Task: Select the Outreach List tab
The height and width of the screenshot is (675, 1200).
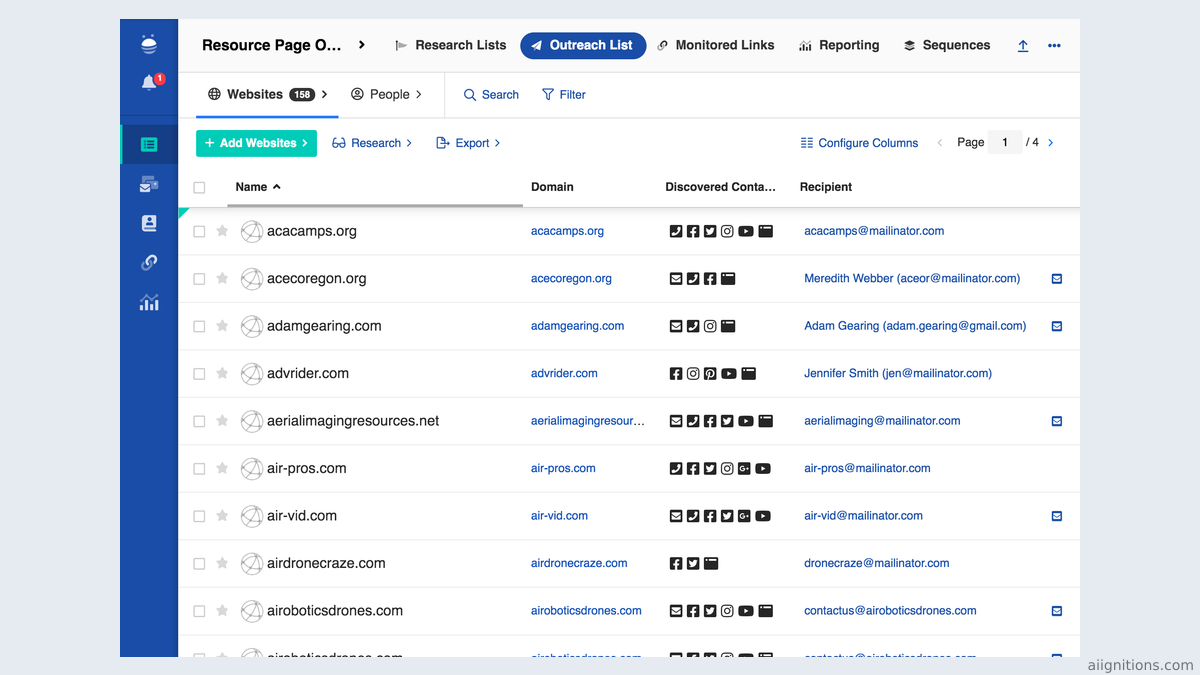Action: click(x=583, y=45)
